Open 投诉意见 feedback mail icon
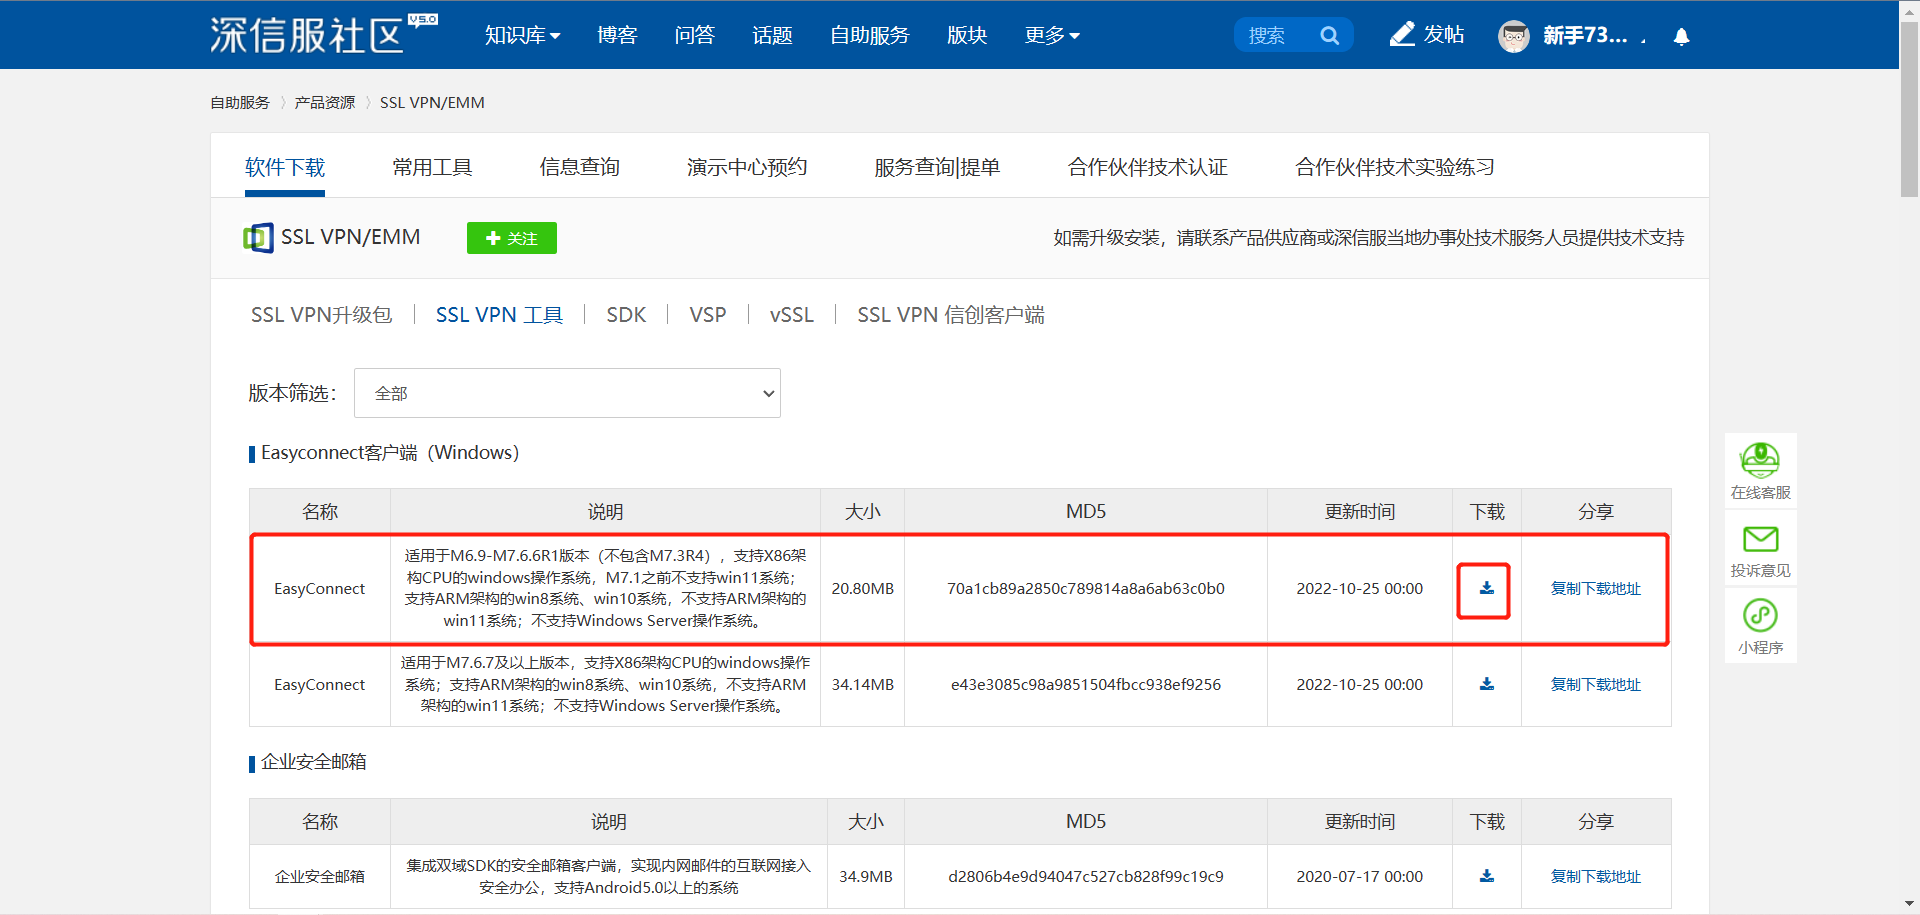The width and height of the screenshot is (1920, 915). pos(1760,550)
